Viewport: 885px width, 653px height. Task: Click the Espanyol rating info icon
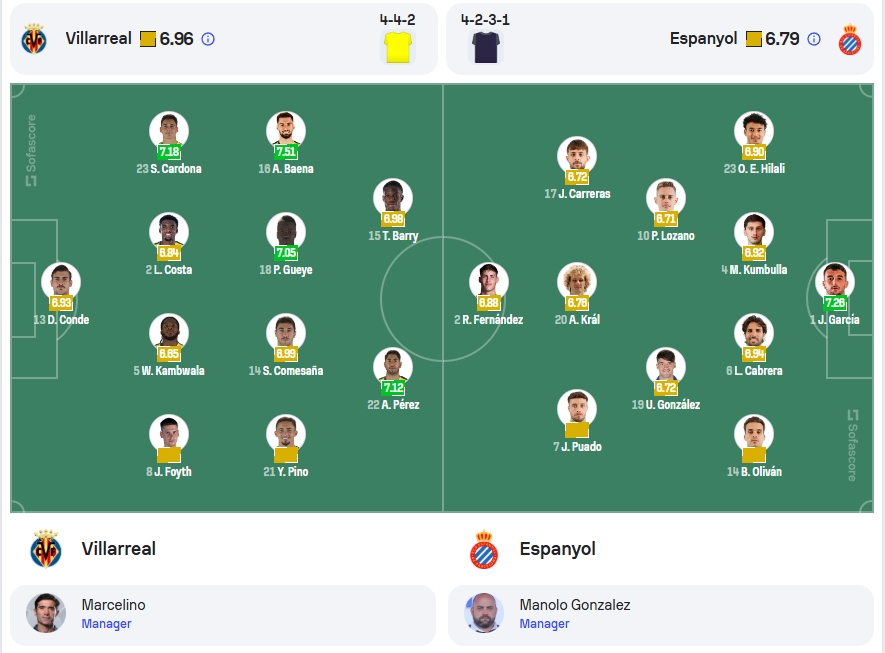click(x=813, y=39)
